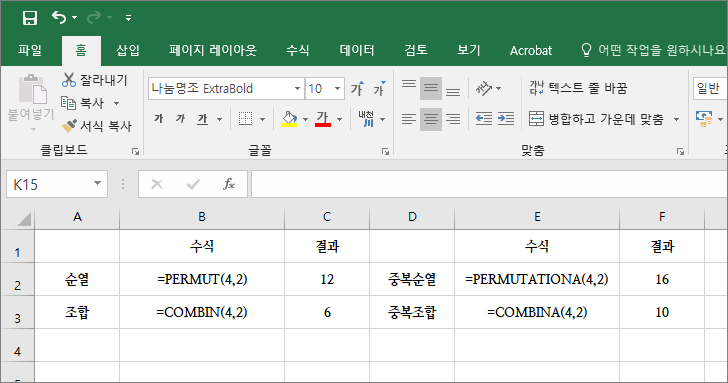Switch to the 검토 ribbon tab
The height and width of the screenshot is (383, 728).
pyautogui.click(x=416, y=50)
